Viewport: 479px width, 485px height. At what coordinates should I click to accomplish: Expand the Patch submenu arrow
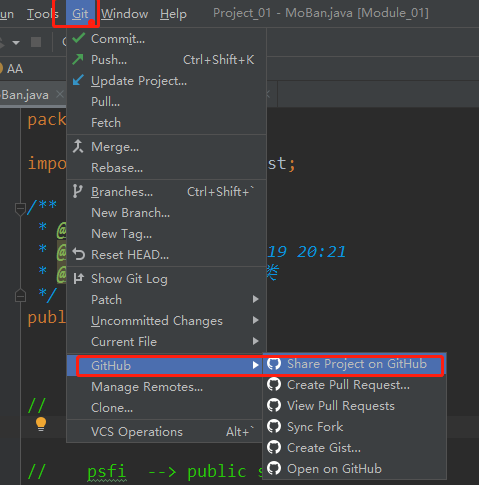256,299
